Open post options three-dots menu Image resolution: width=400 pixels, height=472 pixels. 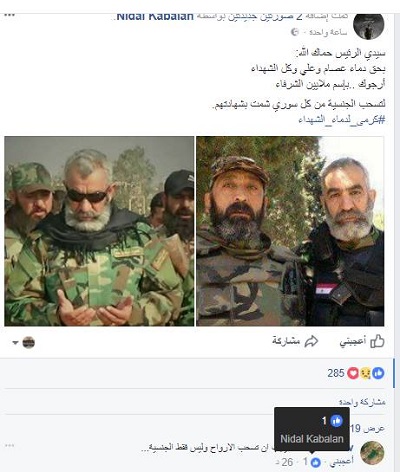pos(10,15)
